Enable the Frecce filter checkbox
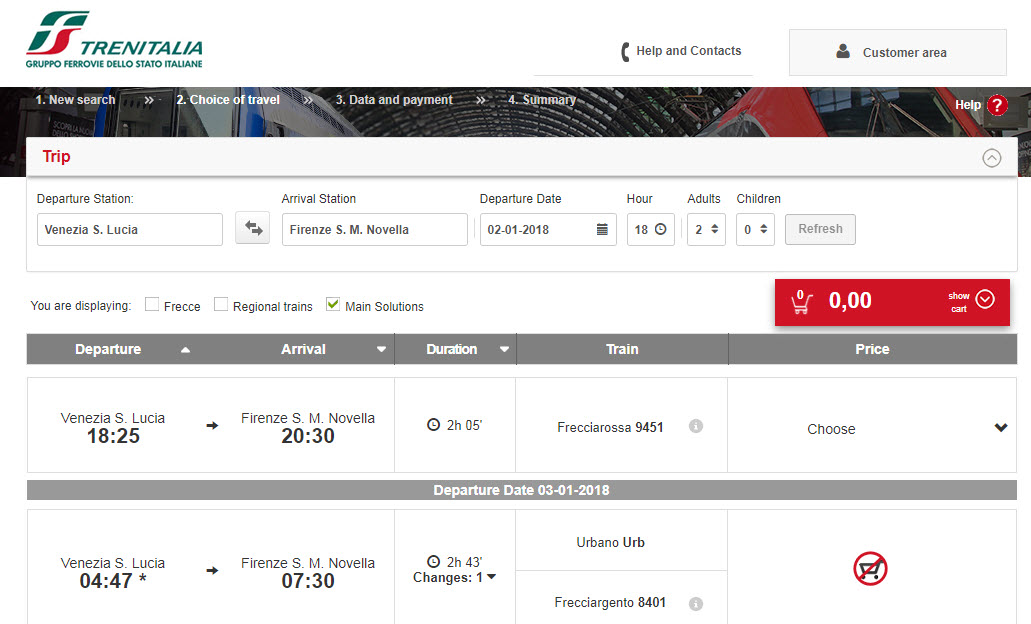The width and height of the screenshot is (1031, 624). coord(152,304)
